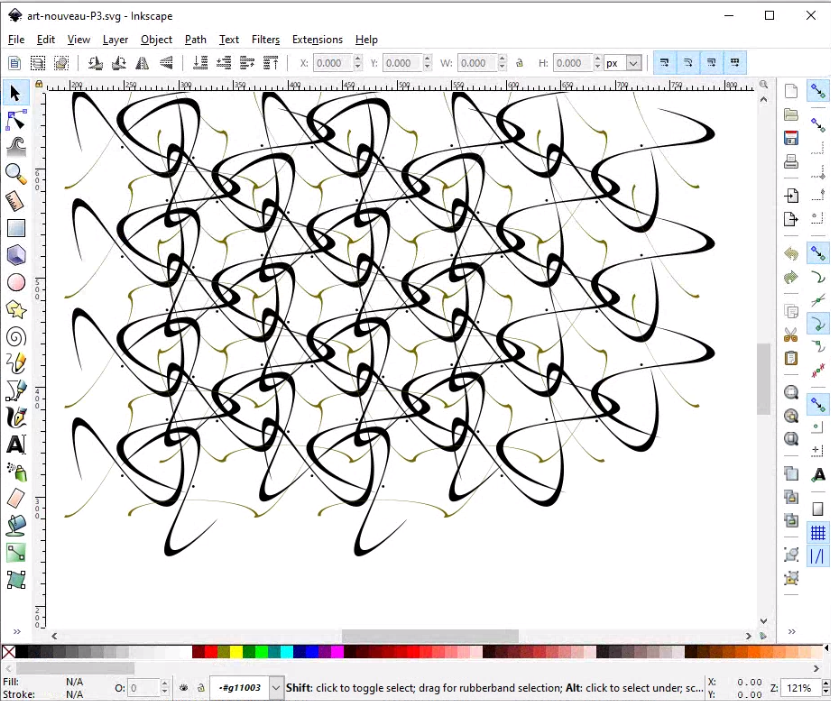831x701 pixels.
Task: Click the Undo icon
Action: pyautogui.click(x=790, y=253)
